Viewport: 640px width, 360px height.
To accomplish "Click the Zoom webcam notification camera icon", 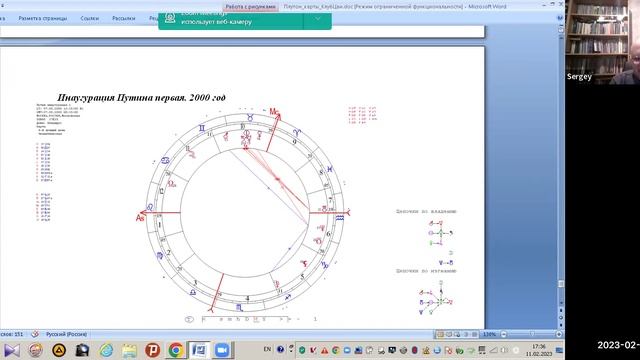I will pos(170,18).
